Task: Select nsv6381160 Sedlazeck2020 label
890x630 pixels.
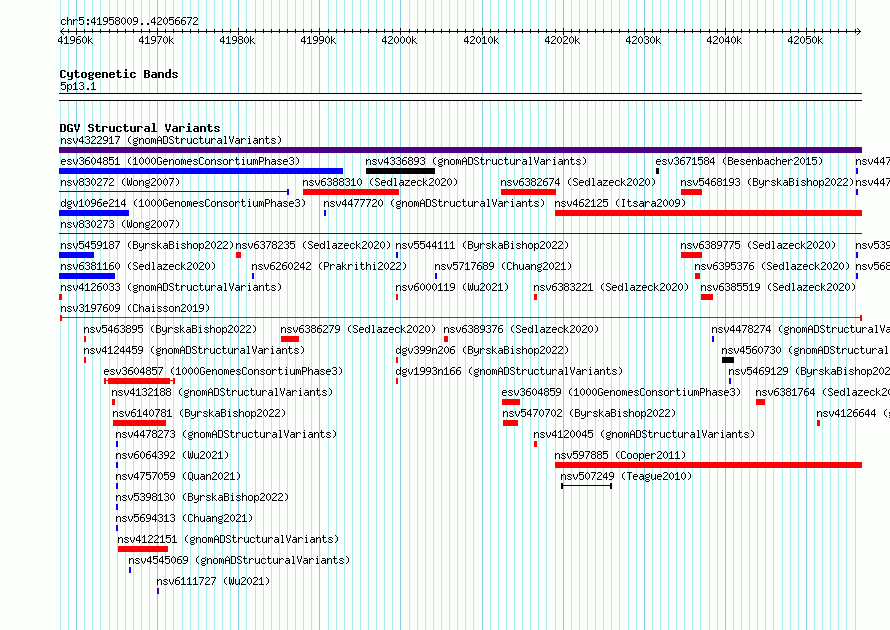Action: pyautogui.click(x=138, y=266)
